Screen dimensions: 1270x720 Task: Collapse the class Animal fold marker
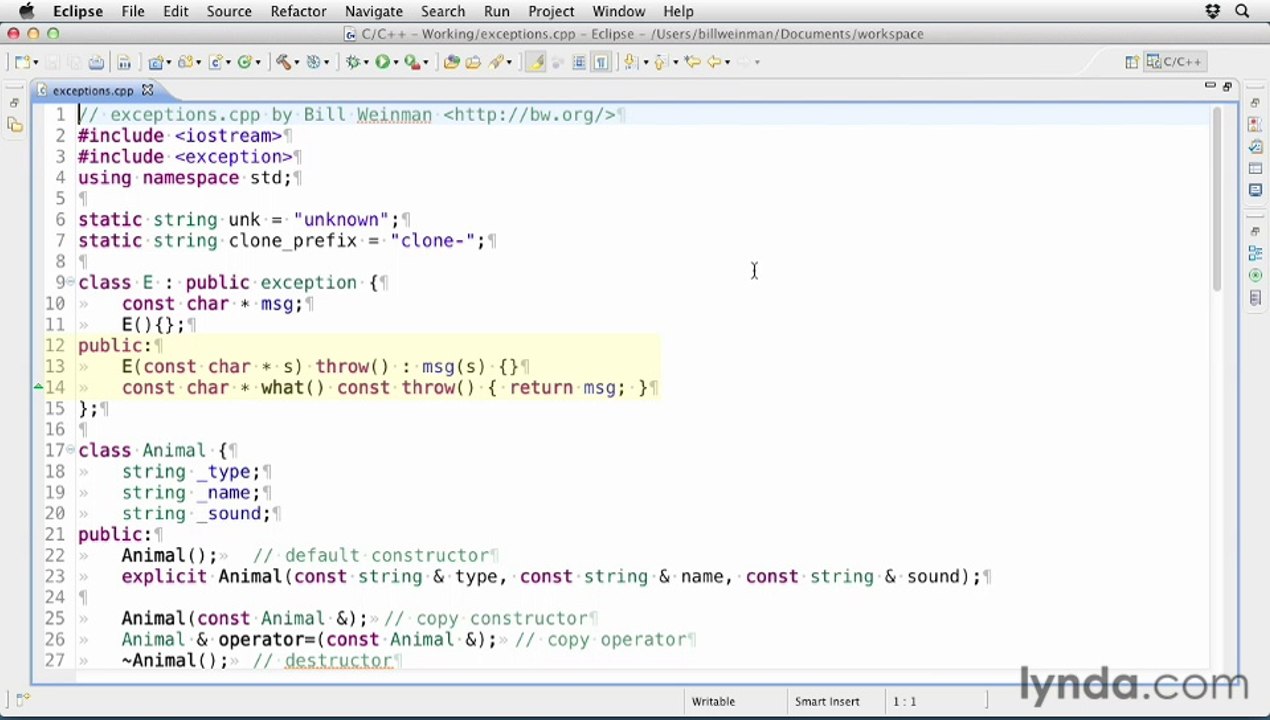(x=70, y=451)
